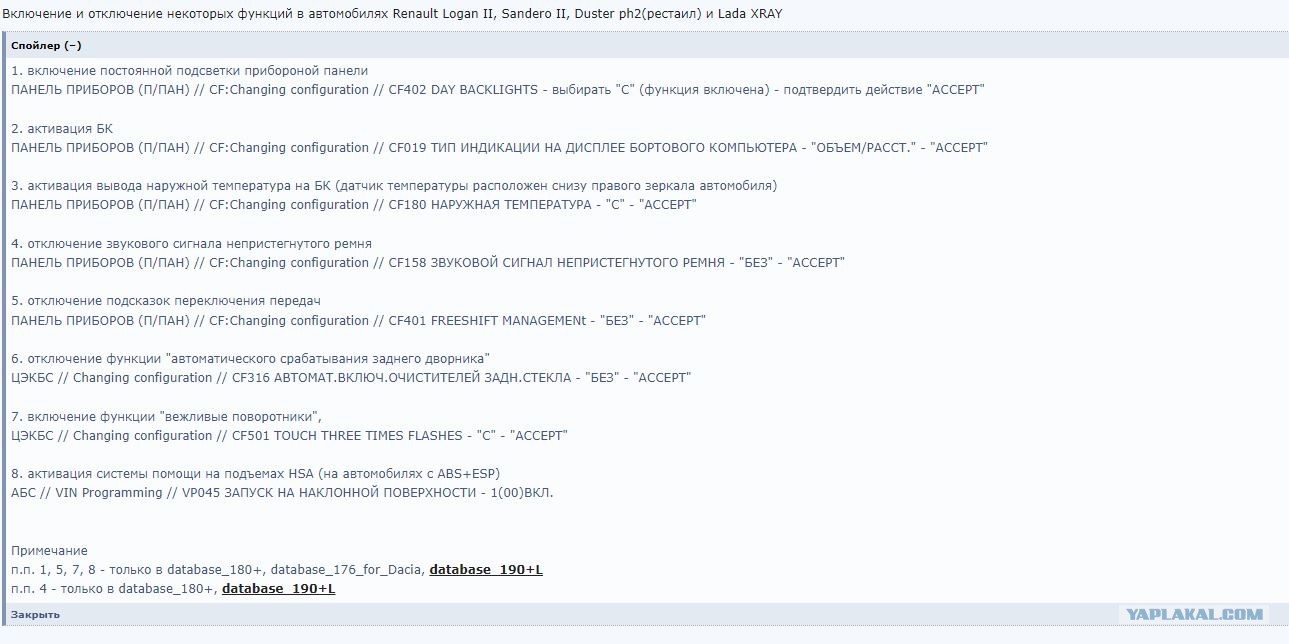Click the "Закрыть" link at bottom

(35, 614)
